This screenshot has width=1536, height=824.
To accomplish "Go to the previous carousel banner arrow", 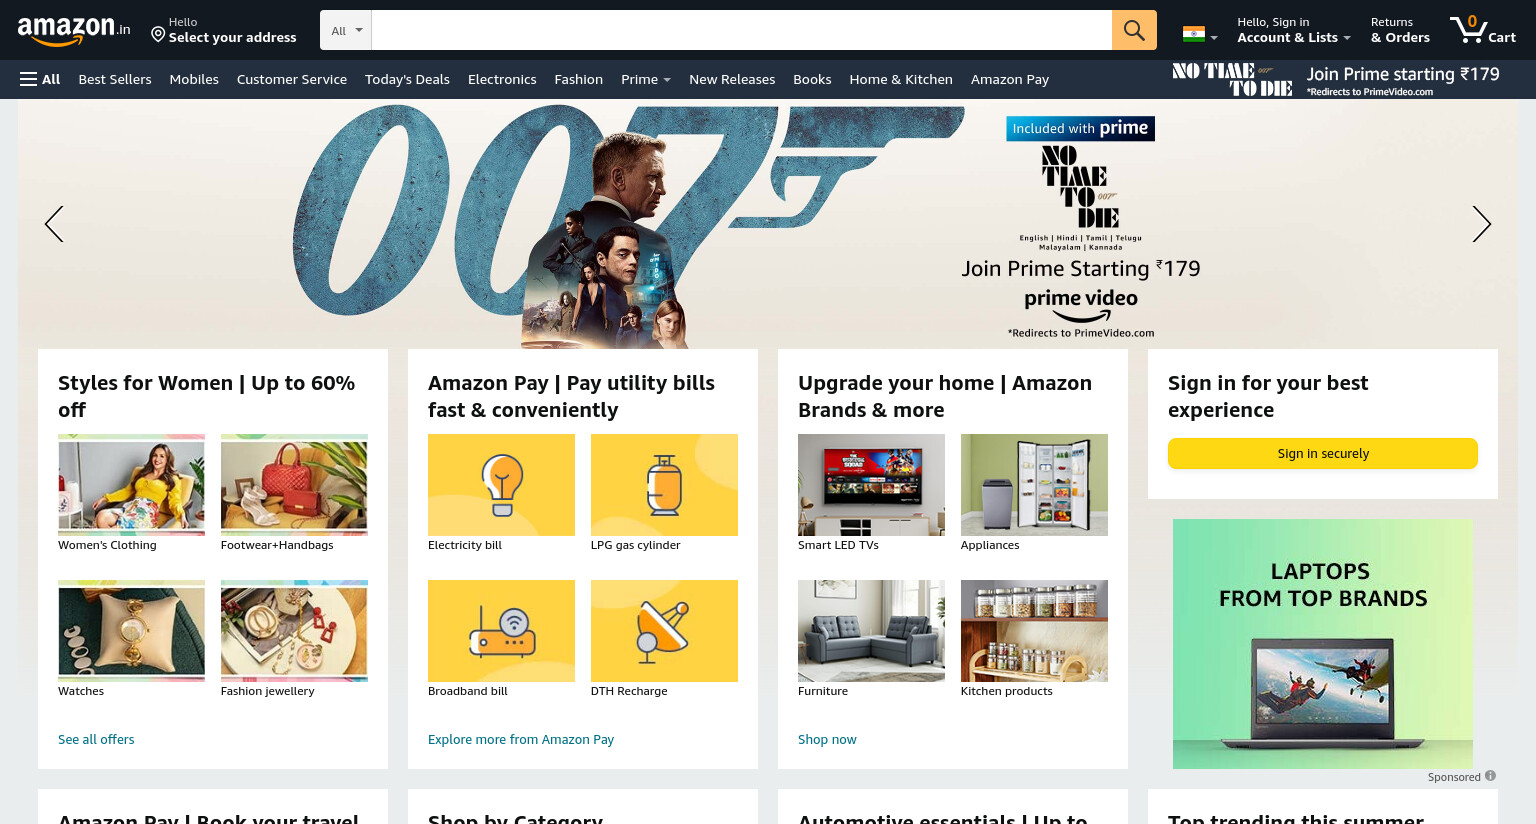I will coord(54,224).
